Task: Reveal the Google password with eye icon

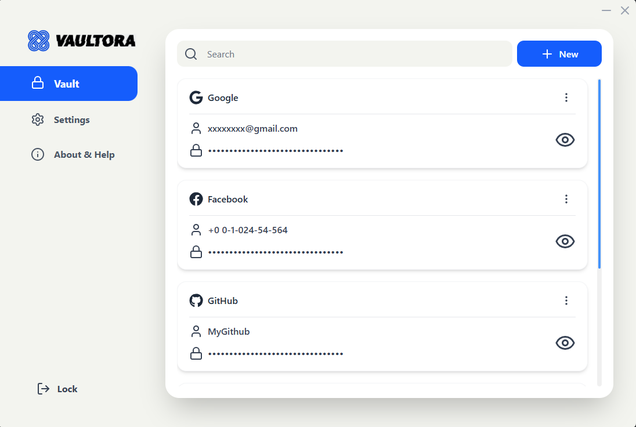Action: point(565,140)
